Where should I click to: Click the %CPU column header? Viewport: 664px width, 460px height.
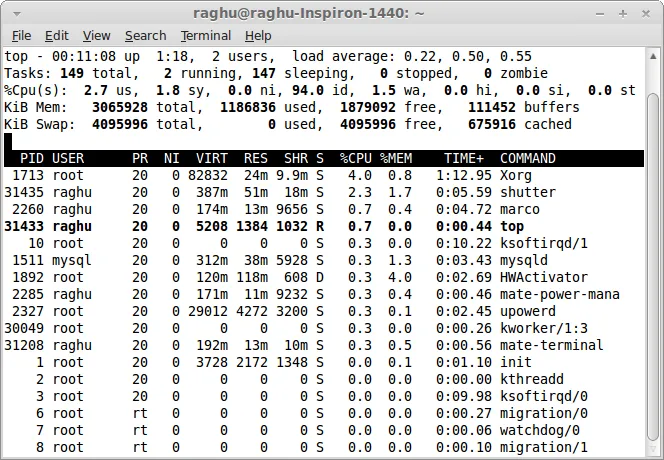point(355,158)
